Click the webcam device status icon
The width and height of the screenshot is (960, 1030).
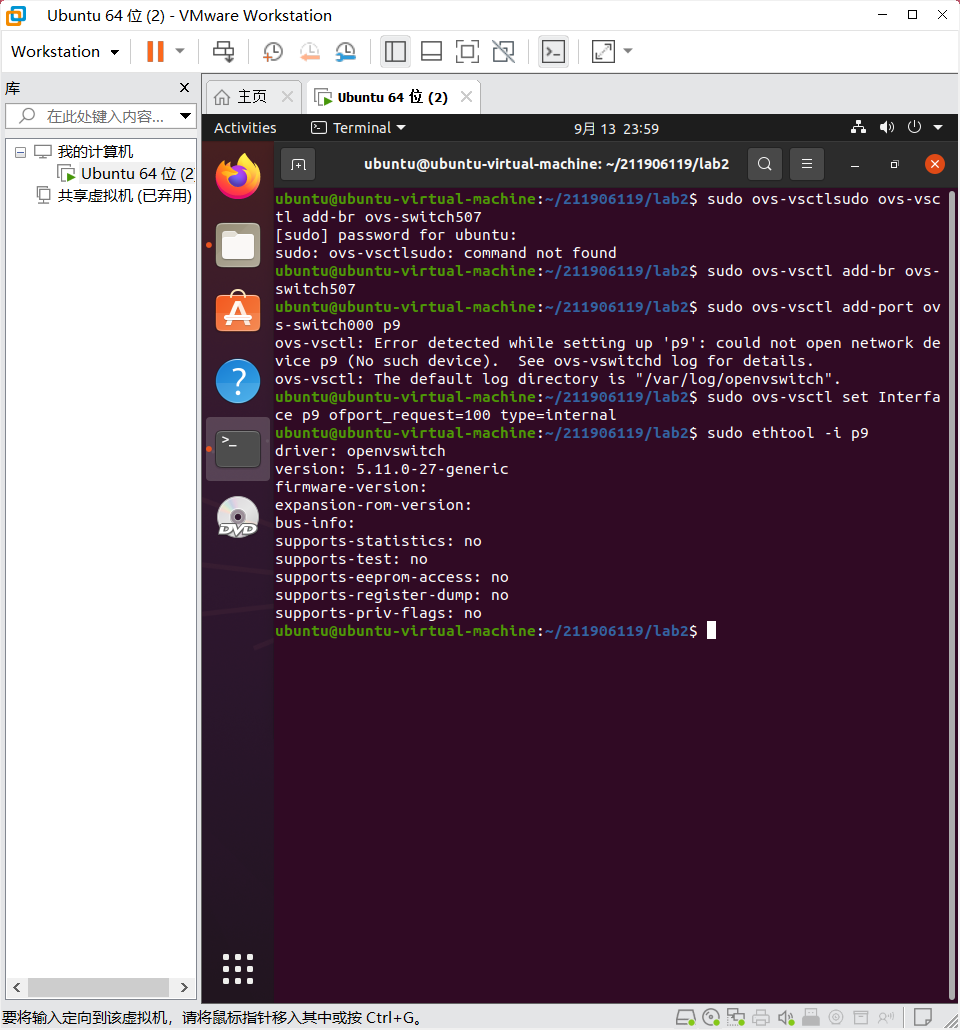836,1018
